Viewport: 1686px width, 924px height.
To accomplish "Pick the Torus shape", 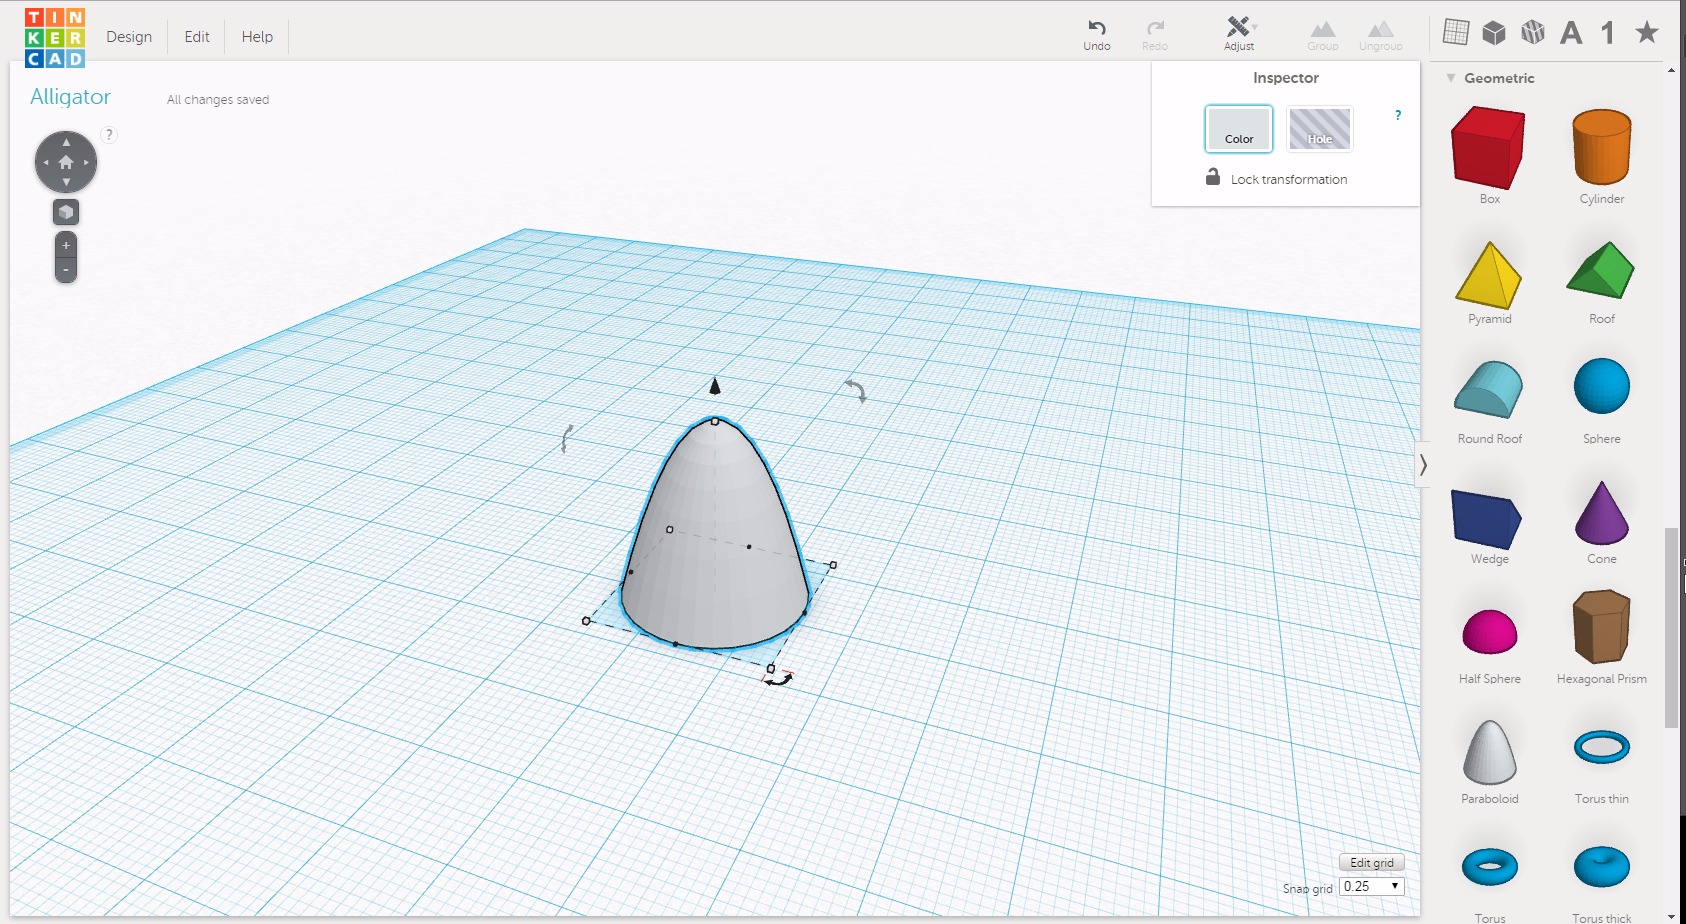I will point(1490,867).
